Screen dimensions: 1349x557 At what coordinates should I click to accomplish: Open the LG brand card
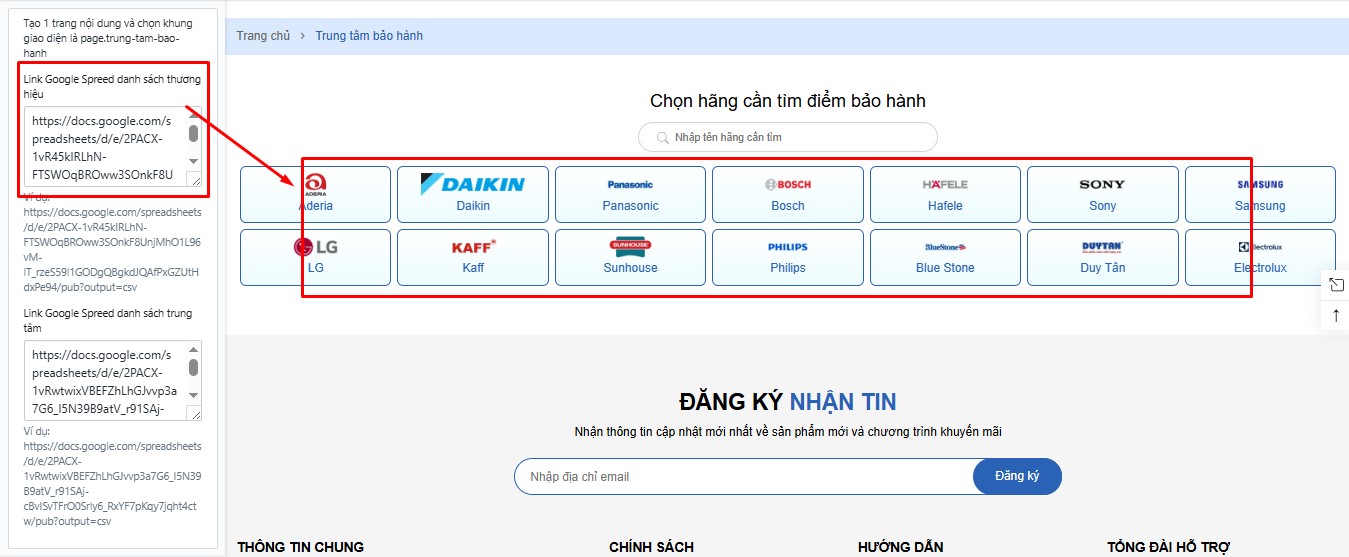315,257
